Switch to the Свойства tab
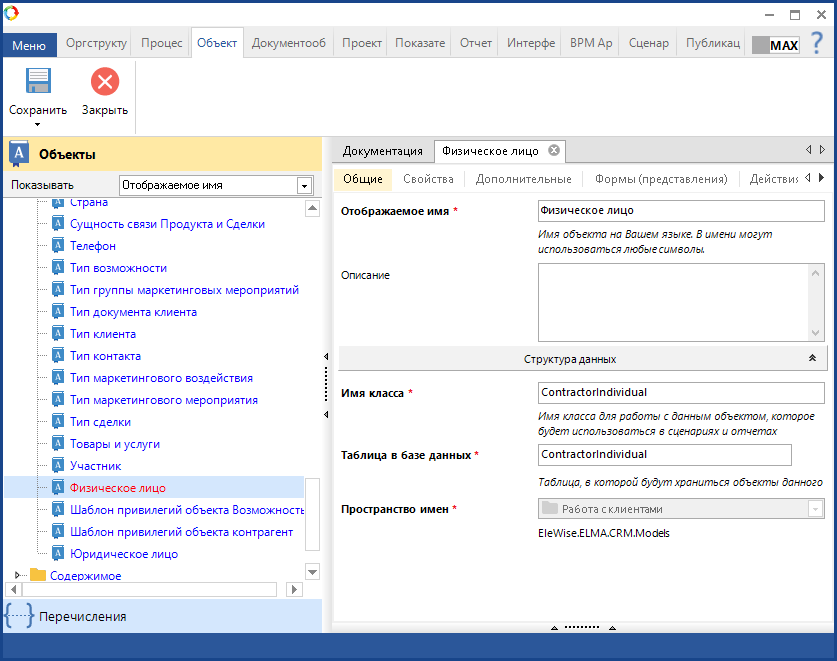The width and height of the screenshot is (837, 661). pyautogui.click(x=428, y=179)
